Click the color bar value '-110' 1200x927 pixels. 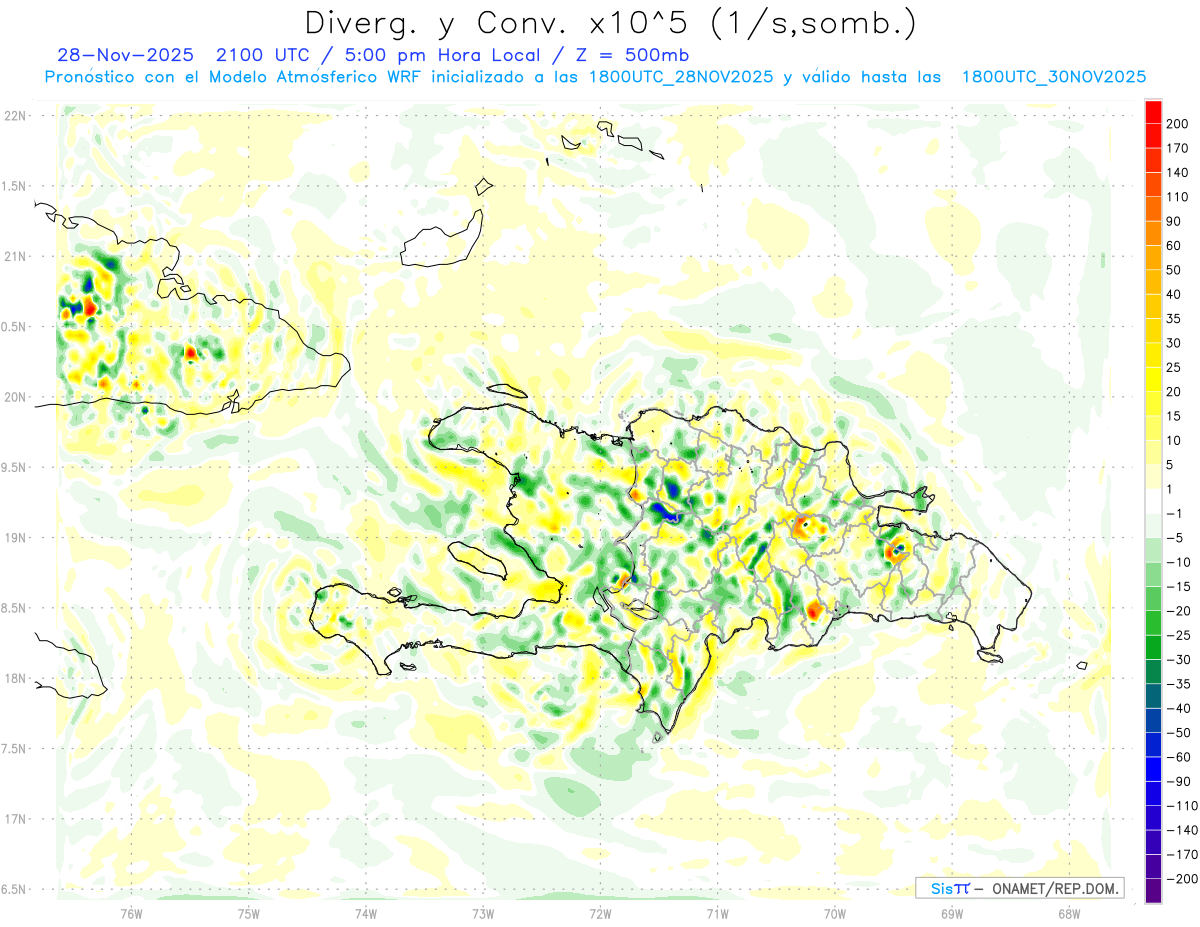click(x=1182, y=805)
